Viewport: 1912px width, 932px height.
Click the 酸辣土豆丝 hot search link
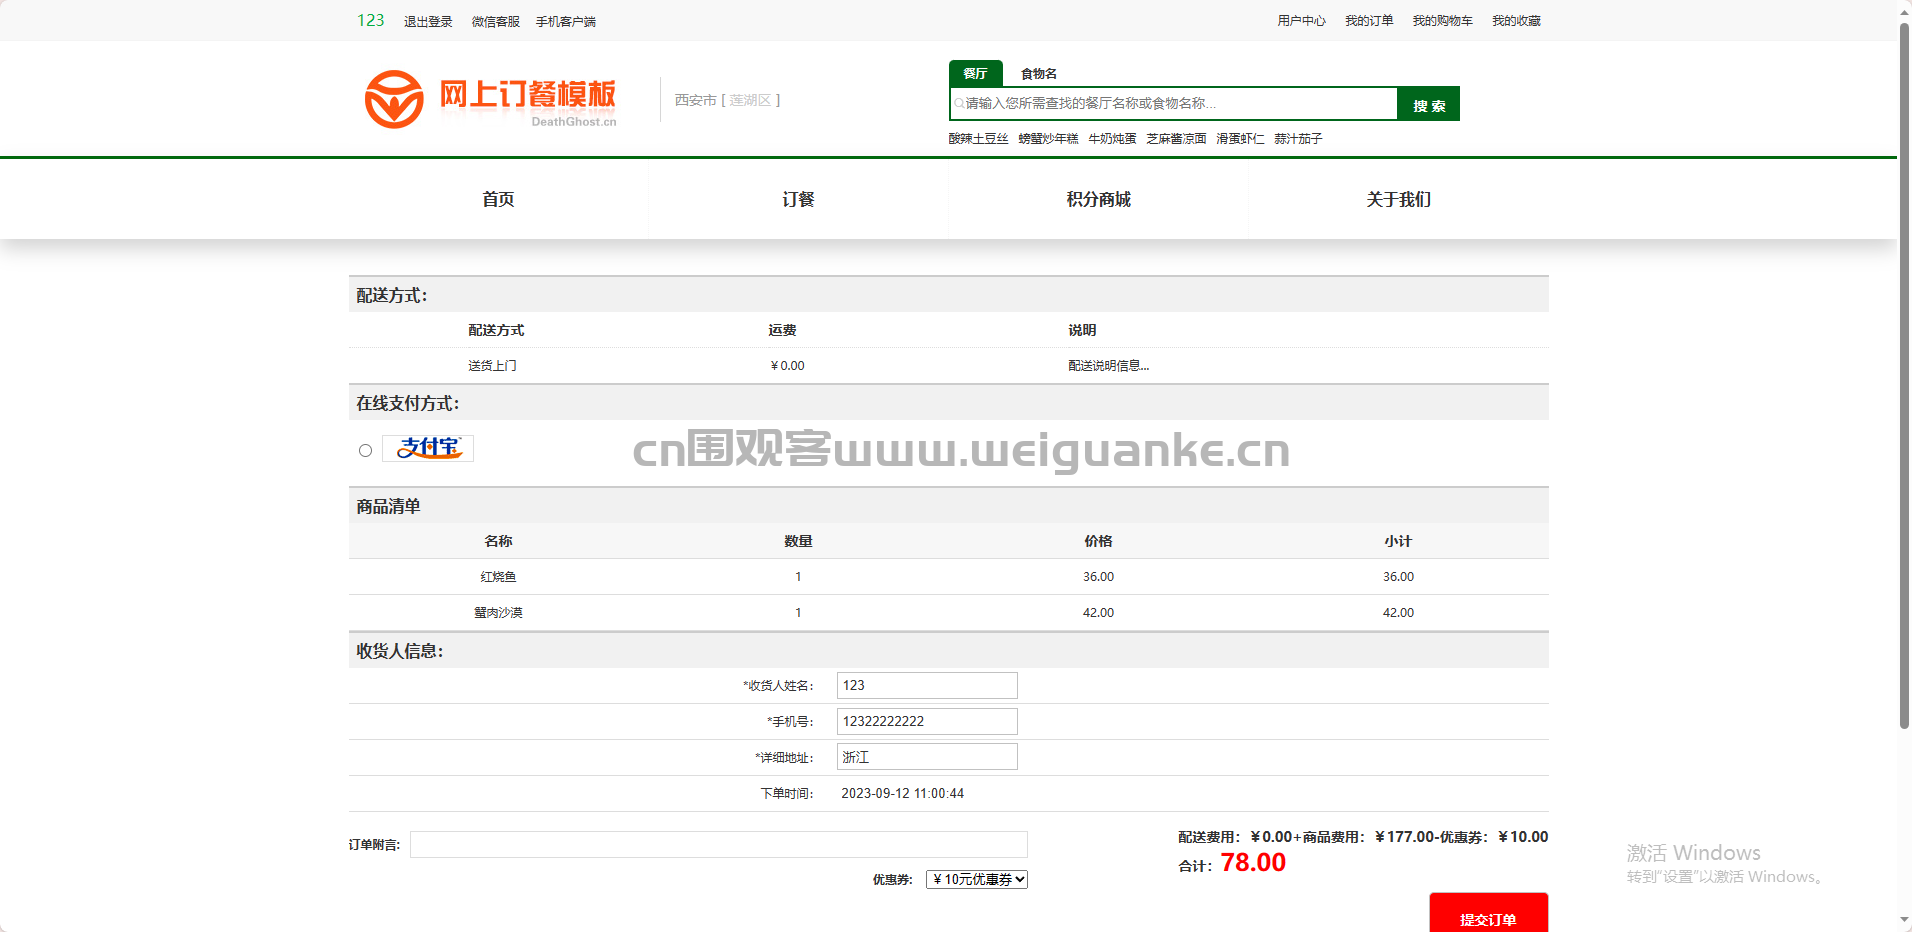978,139
